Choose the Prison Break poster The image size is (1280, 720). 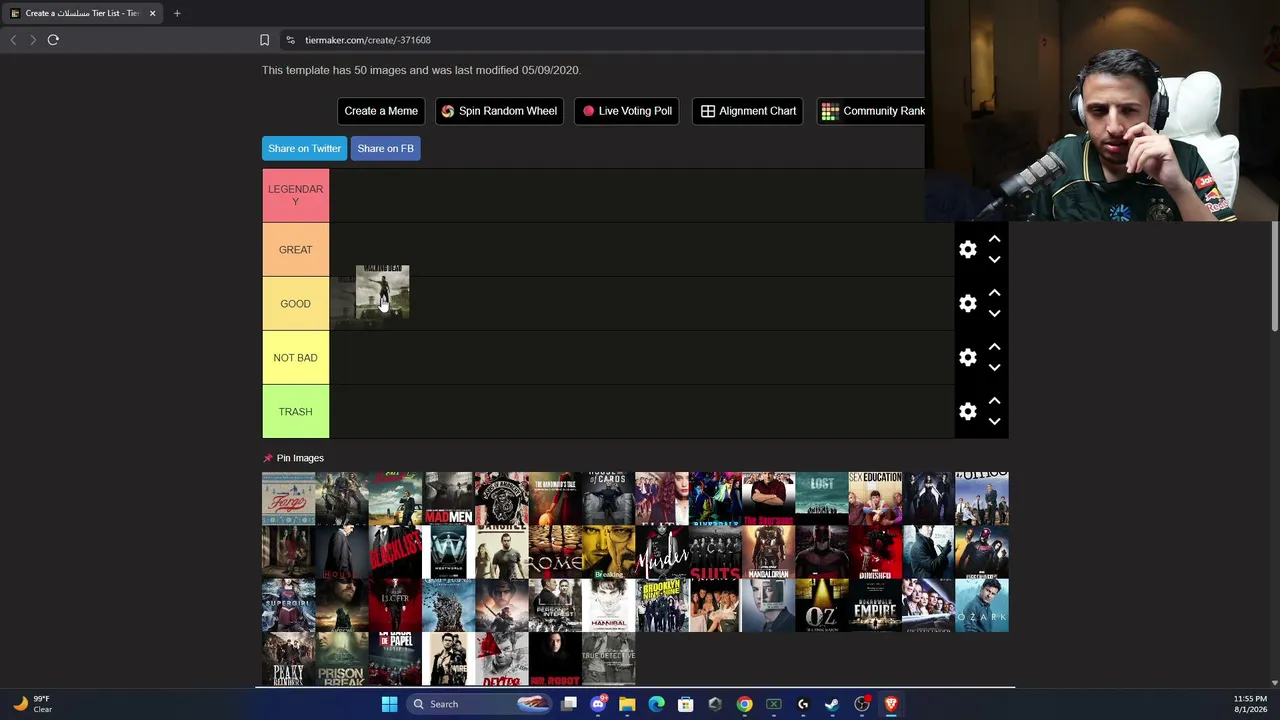click(x=342, y=659)
